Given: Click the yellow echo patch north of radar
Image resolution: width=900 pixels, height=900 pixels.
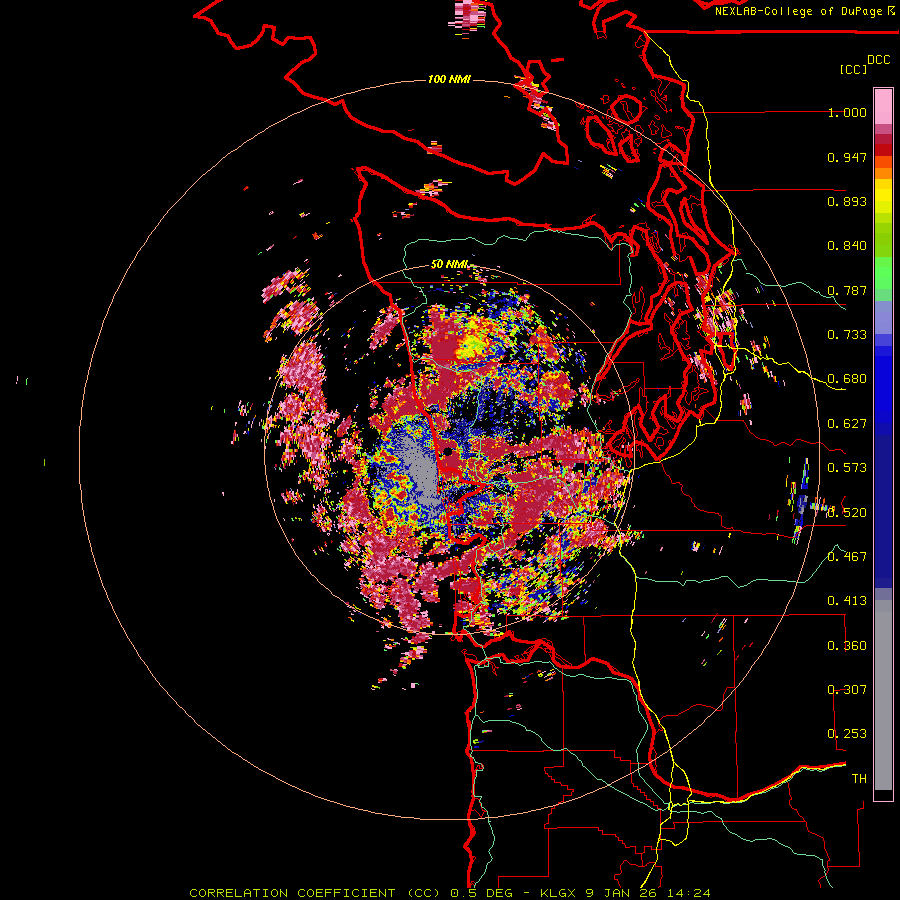Looking at the screenshot, I should pos(472,345).
